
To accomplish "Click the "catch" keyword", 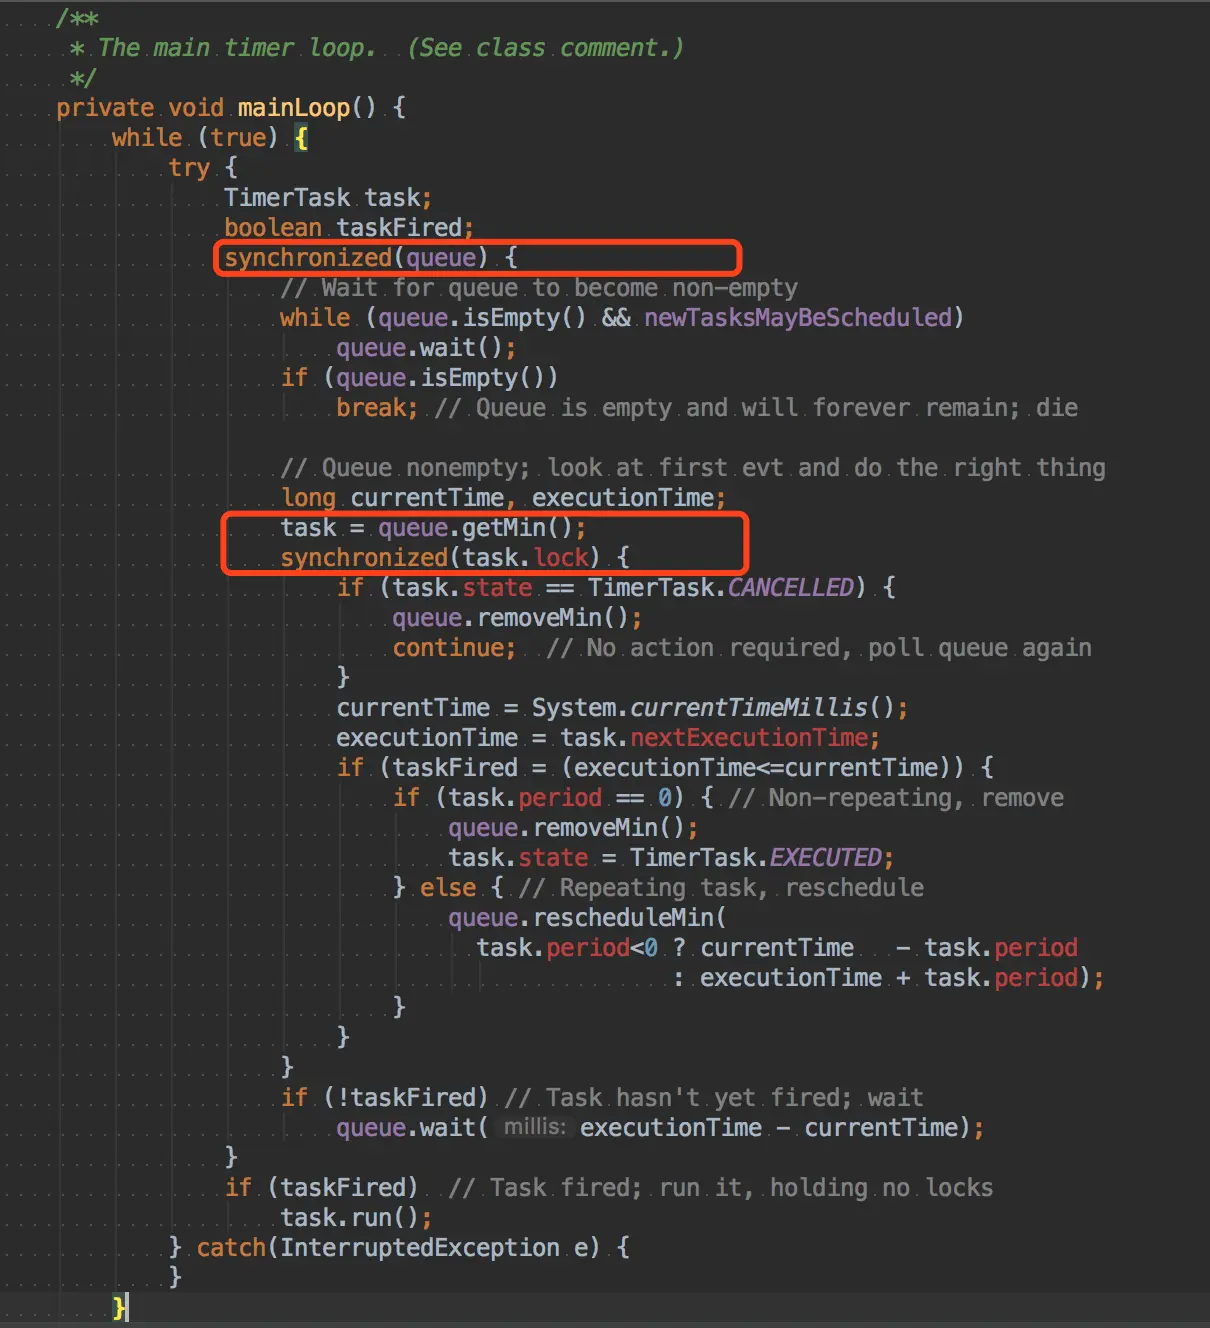I will [231, 1248].
